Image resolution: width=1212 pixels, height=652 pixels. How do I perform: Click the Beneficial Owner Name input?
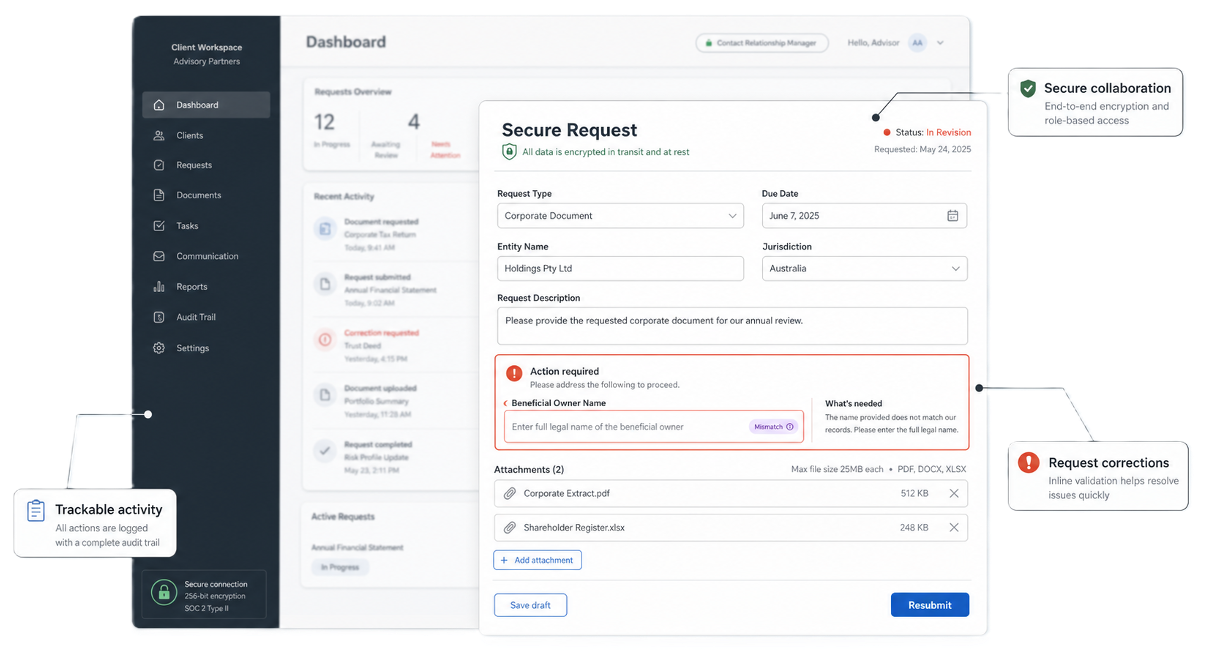[x=654, y=427]
